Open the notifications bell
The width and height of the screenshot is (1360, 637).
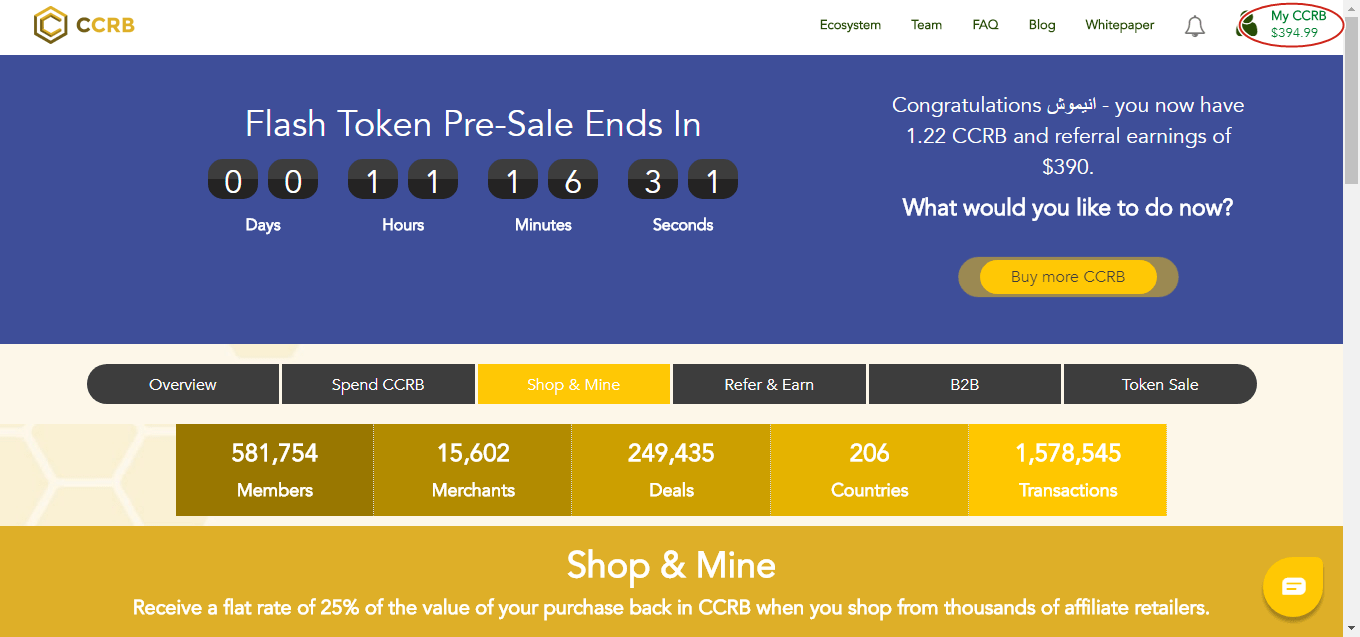tap(1195, 26)
